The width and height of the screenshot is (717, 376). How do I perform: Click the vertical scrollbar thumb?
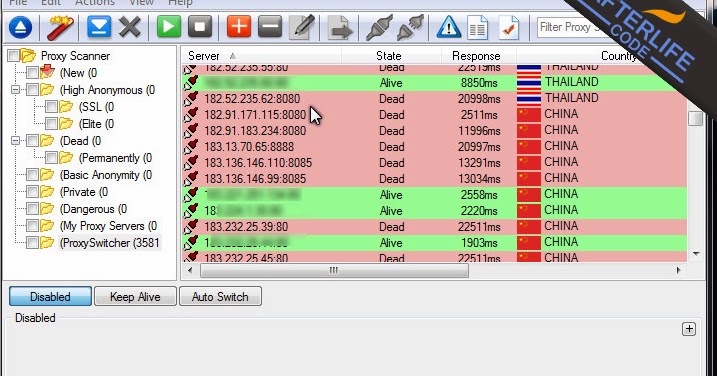tap(696, 118)
